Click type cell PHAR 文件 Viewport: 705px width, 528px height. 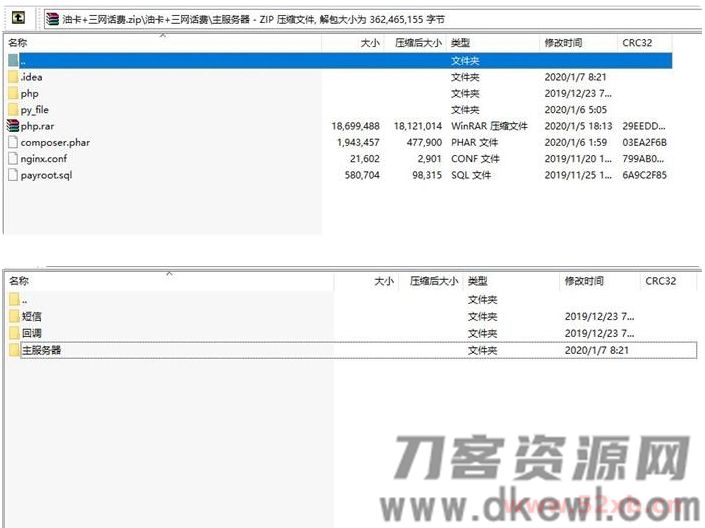(474, 142)
